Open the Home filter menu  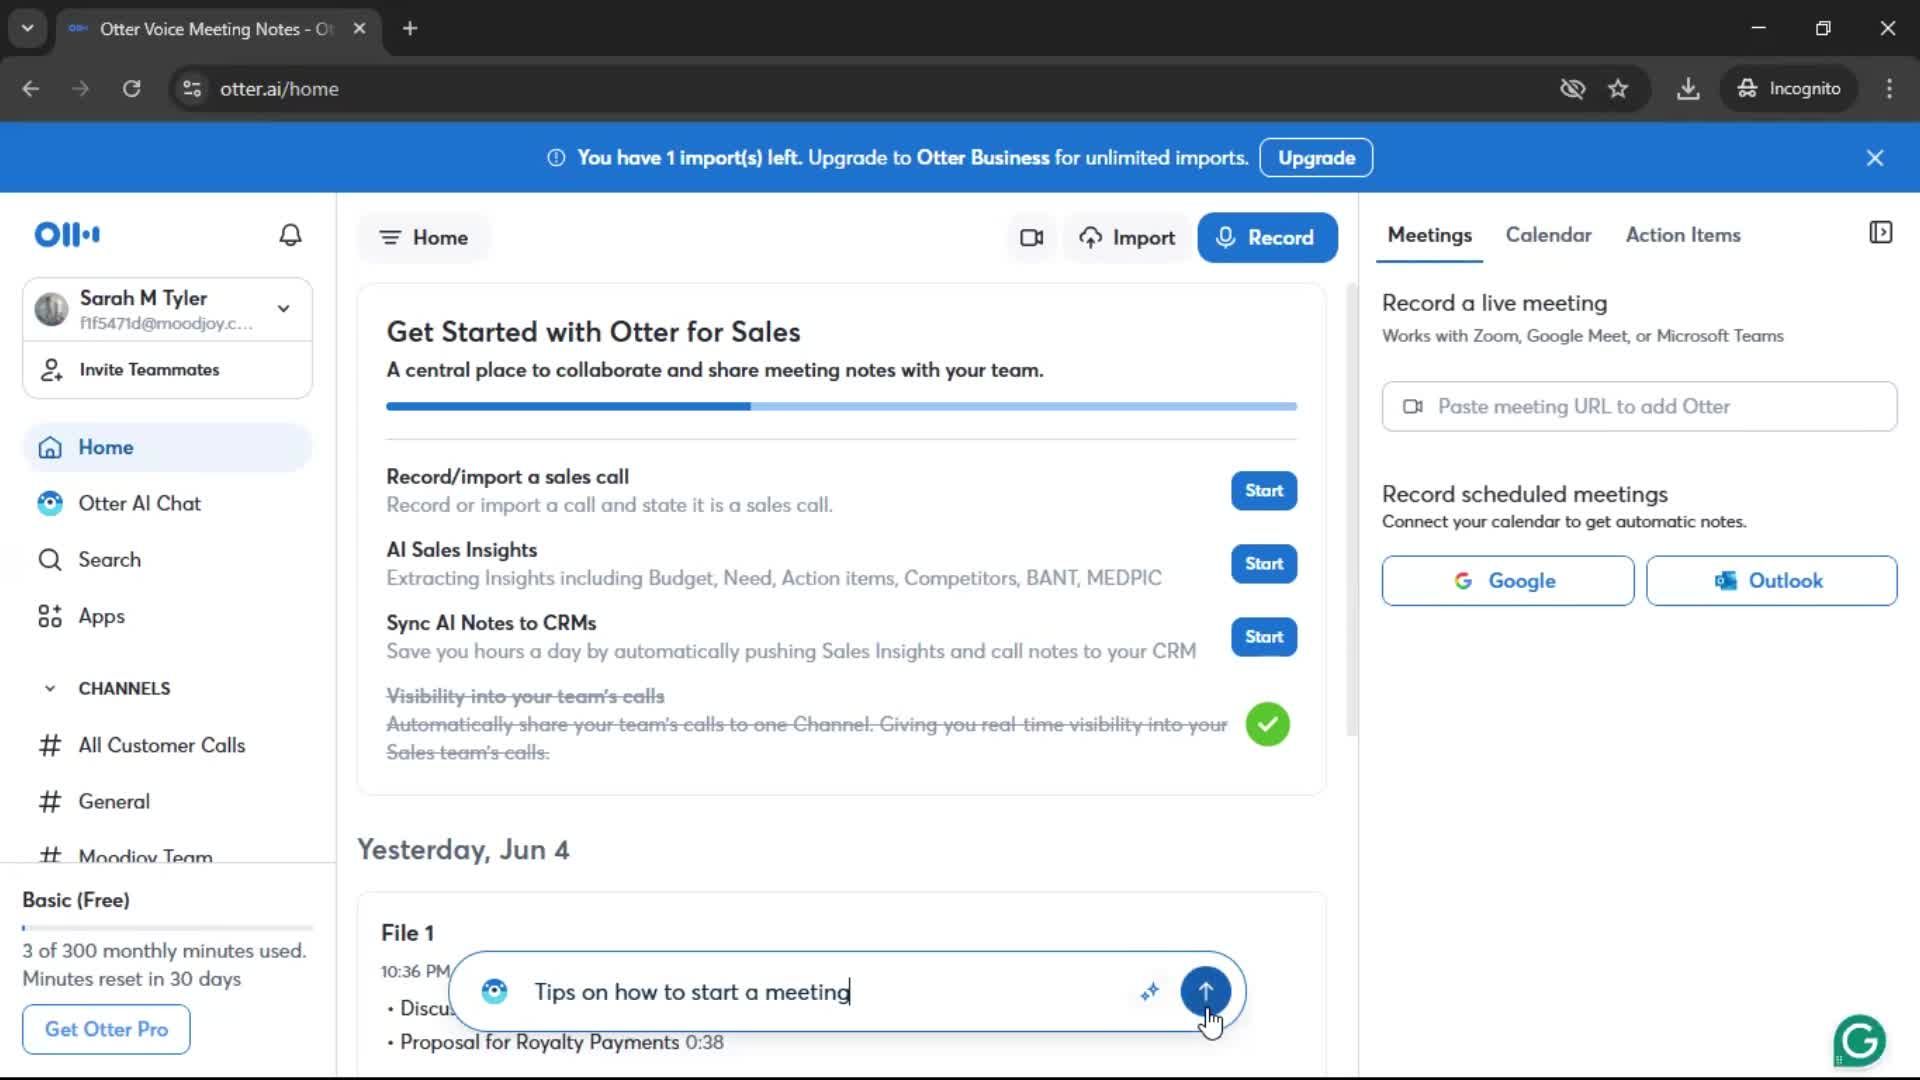tap(424, 238)
